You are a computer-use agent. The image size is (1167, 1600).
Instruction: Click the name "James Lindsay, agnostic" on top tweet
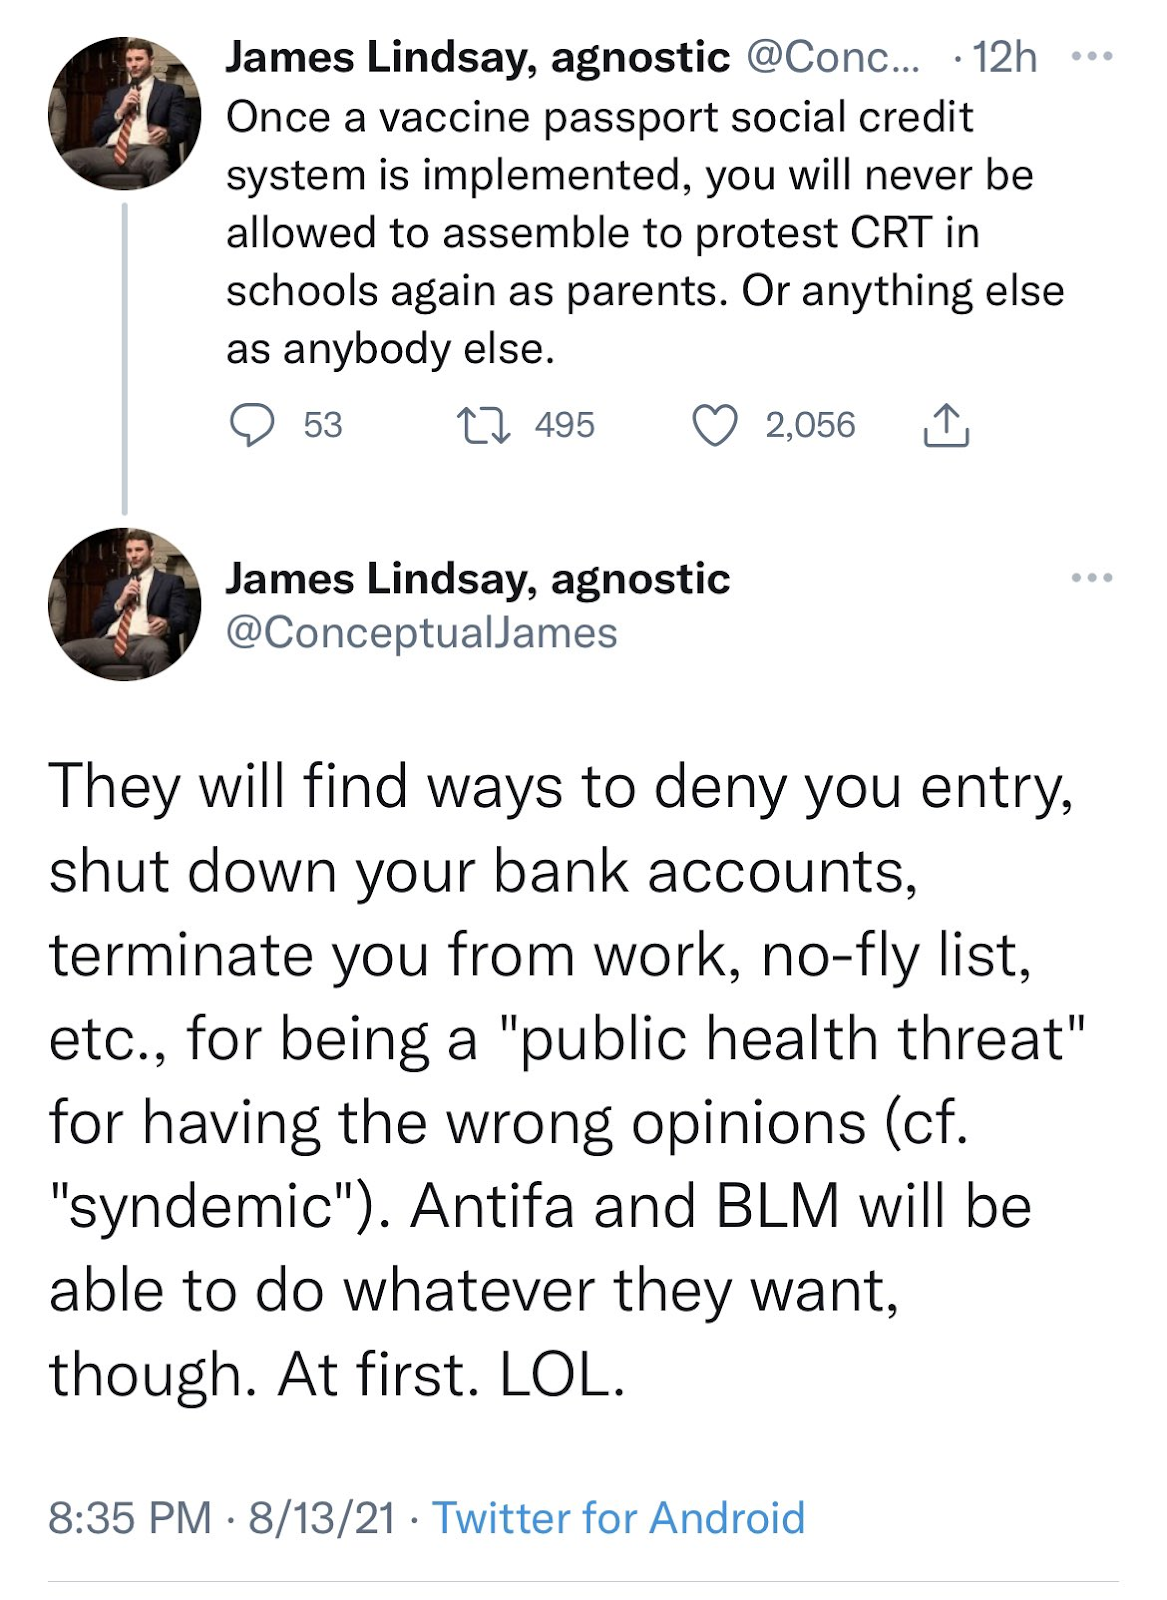coord(477,58)
